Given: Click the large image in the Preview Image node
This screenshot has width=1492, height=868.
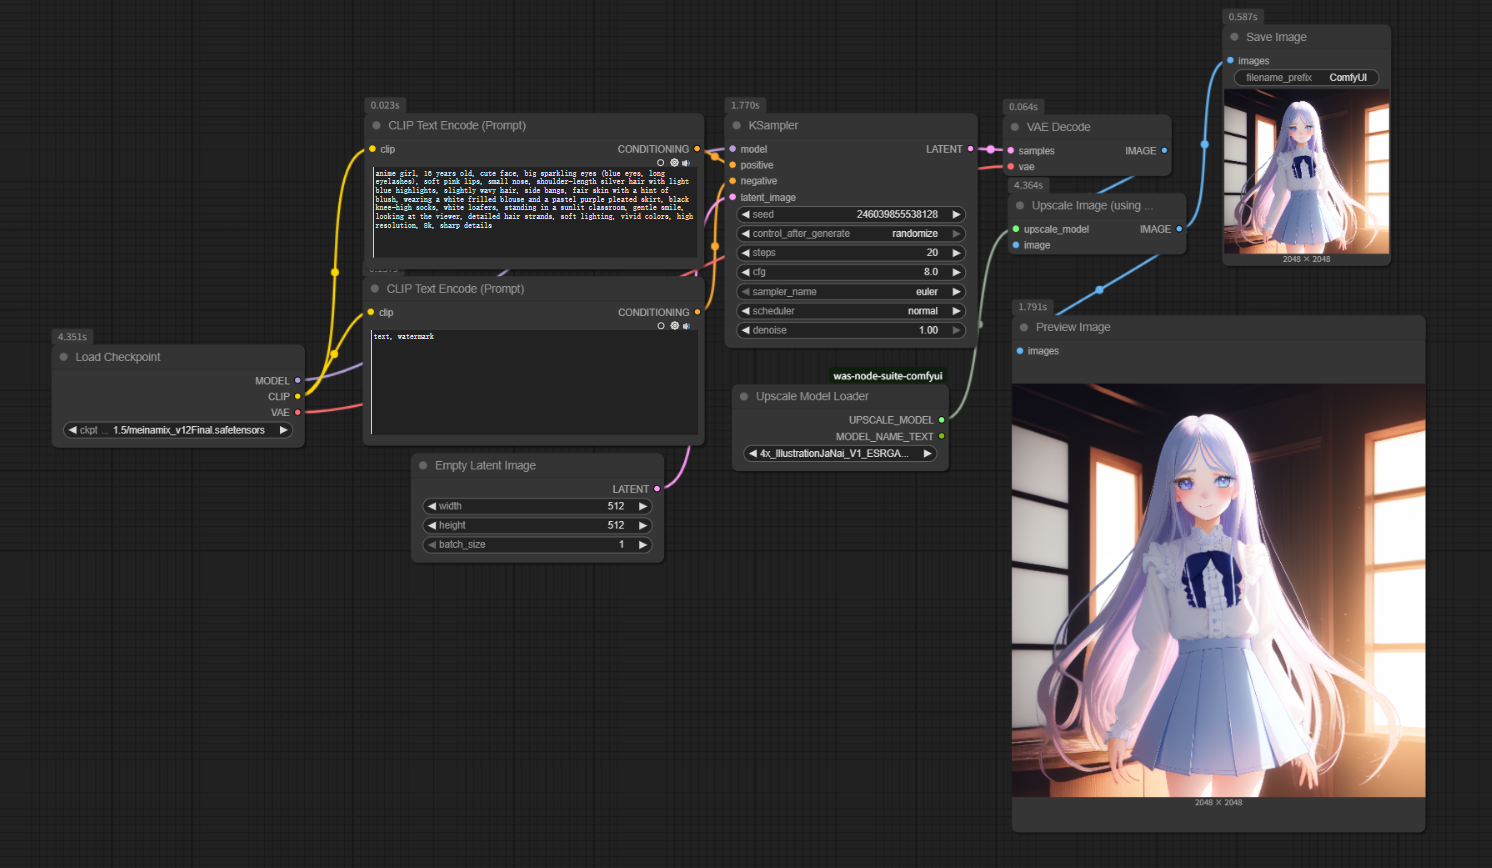Looking at the screenshot, I should point(1218,590).
